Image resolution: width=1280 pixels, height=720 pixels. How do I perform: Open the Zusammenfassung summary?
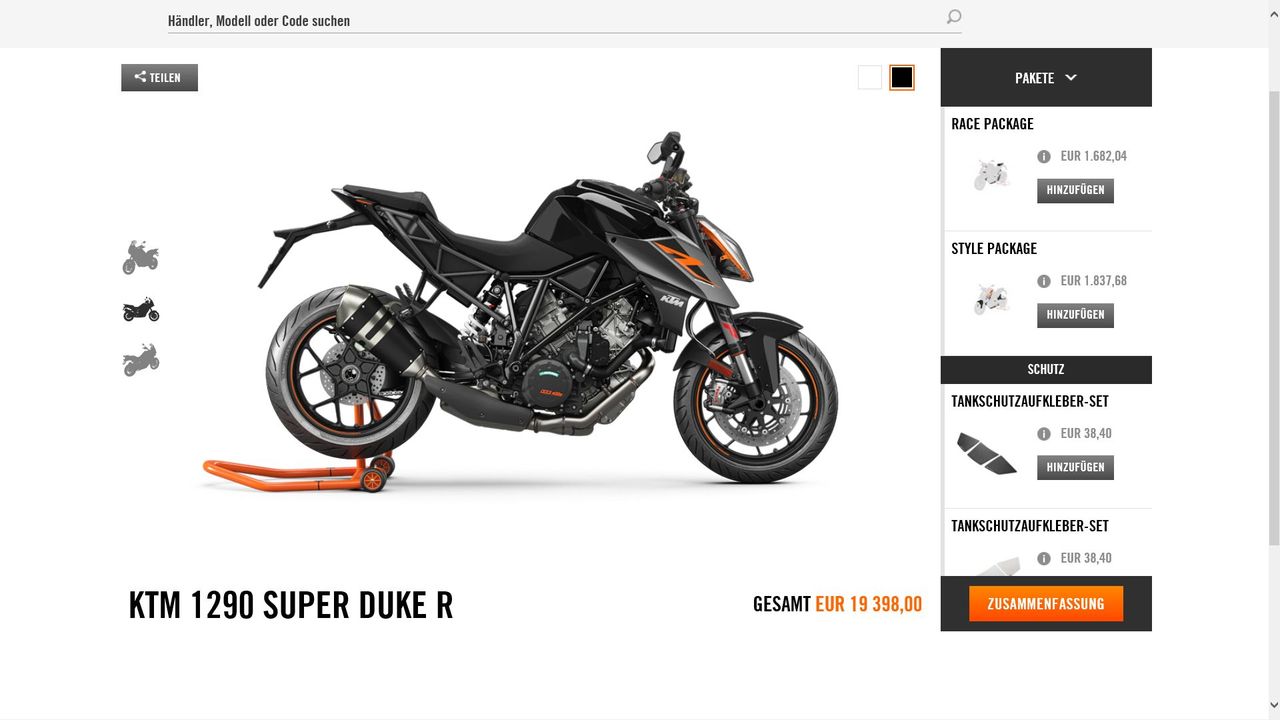pos(1046,604)
